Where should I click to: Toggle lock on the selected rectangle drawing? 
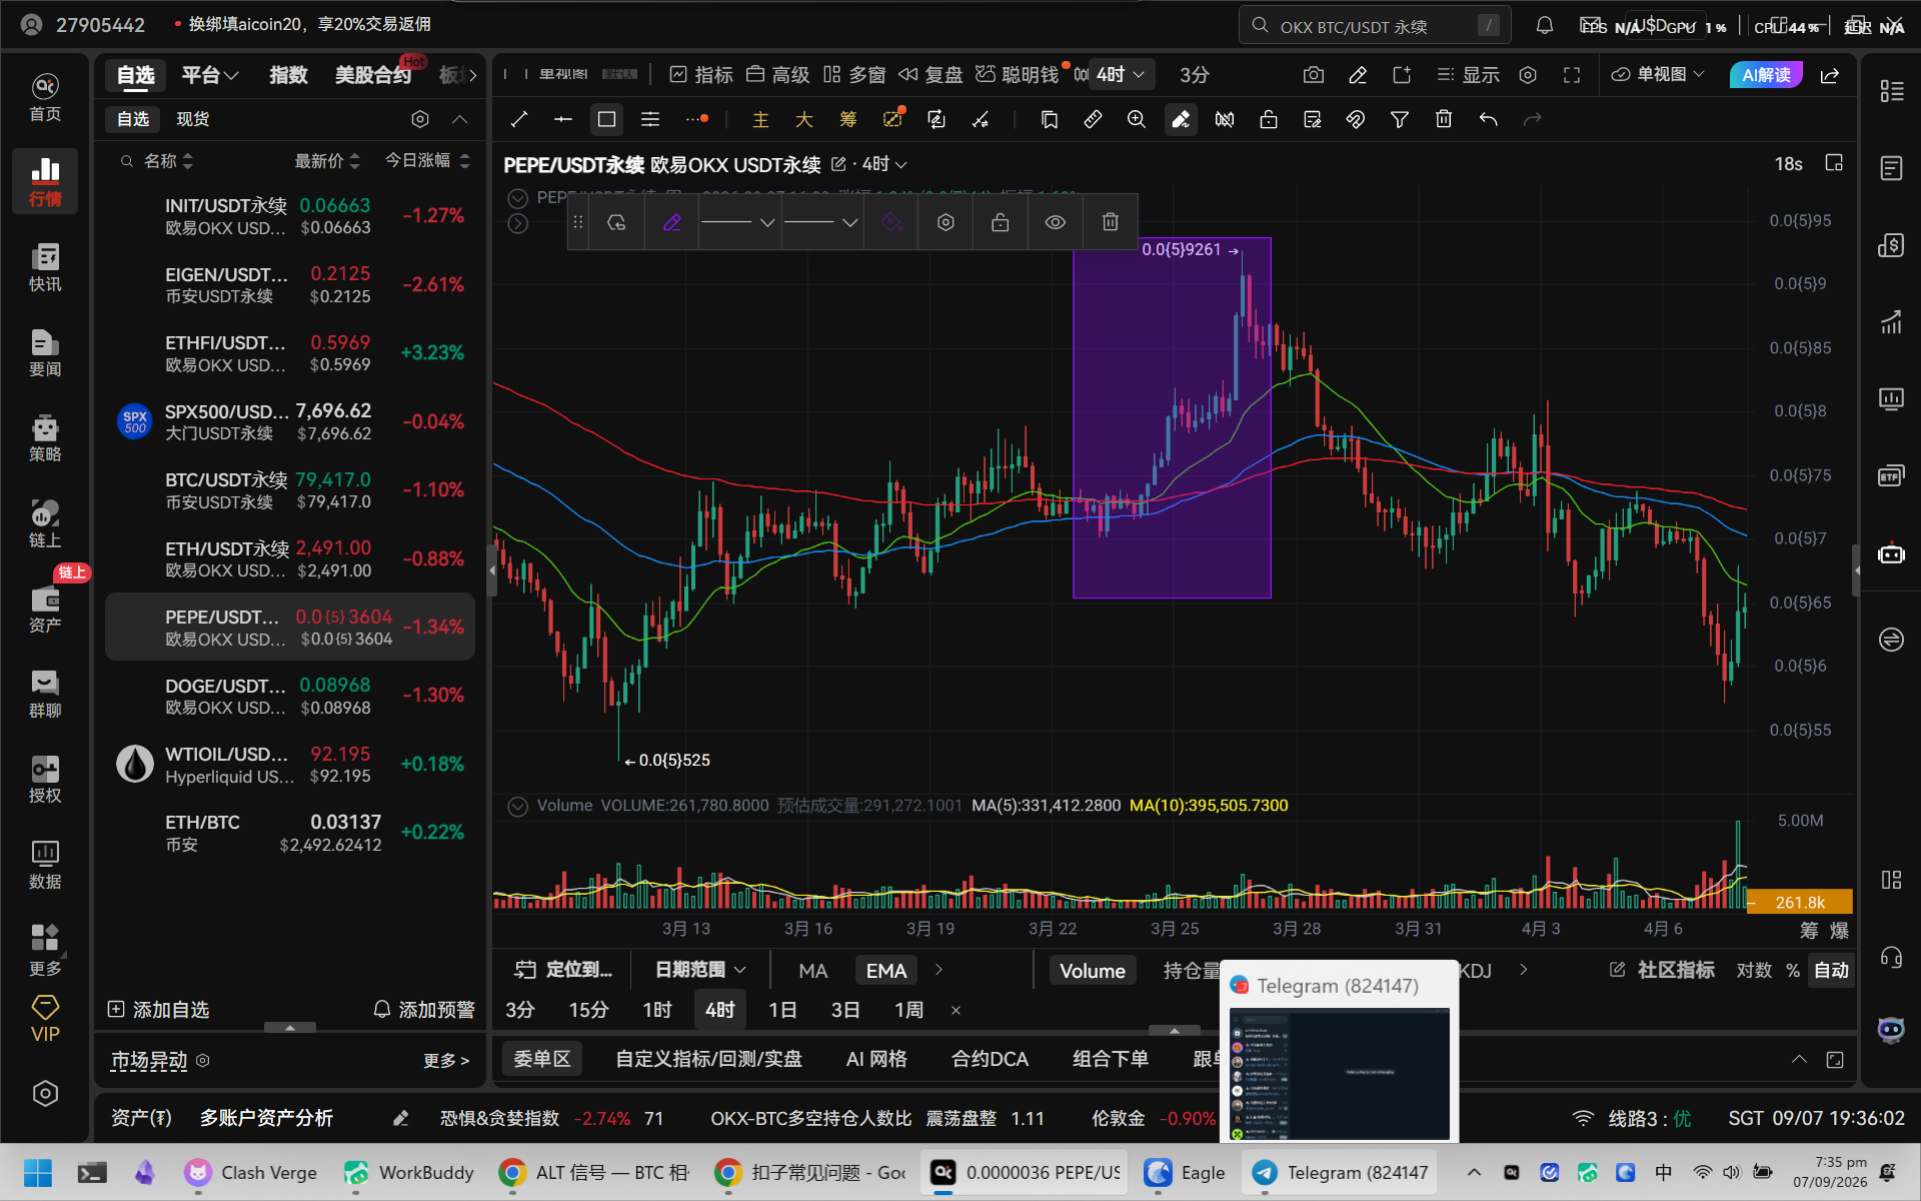point(1000,222)
